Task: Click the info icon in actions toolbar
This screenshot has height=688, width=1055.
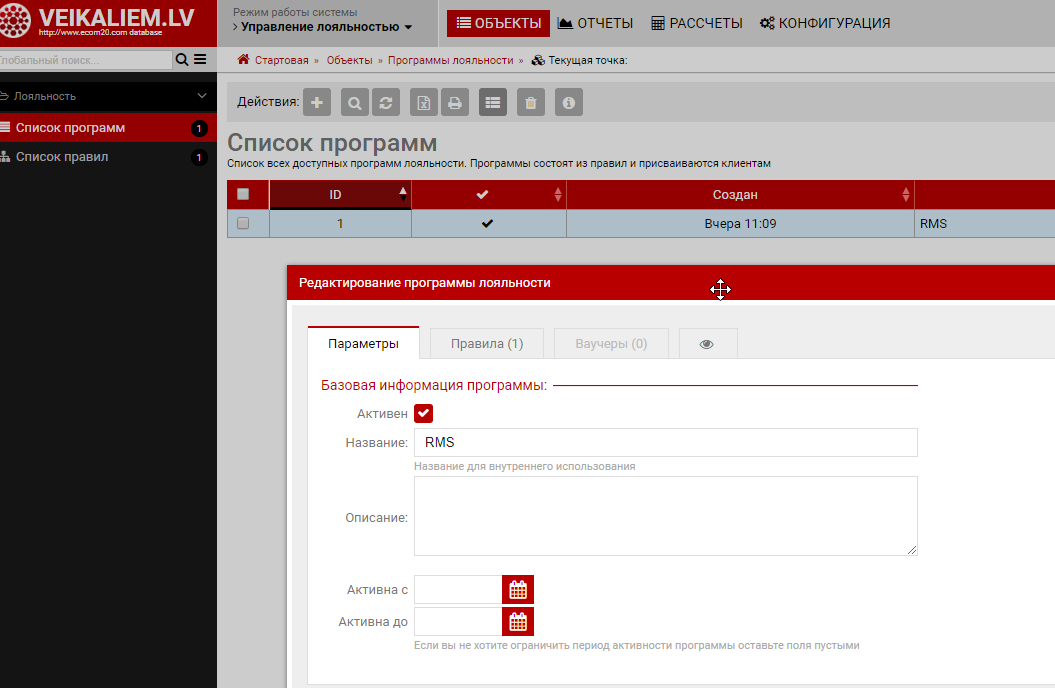Action: click(x=569, y=102)
